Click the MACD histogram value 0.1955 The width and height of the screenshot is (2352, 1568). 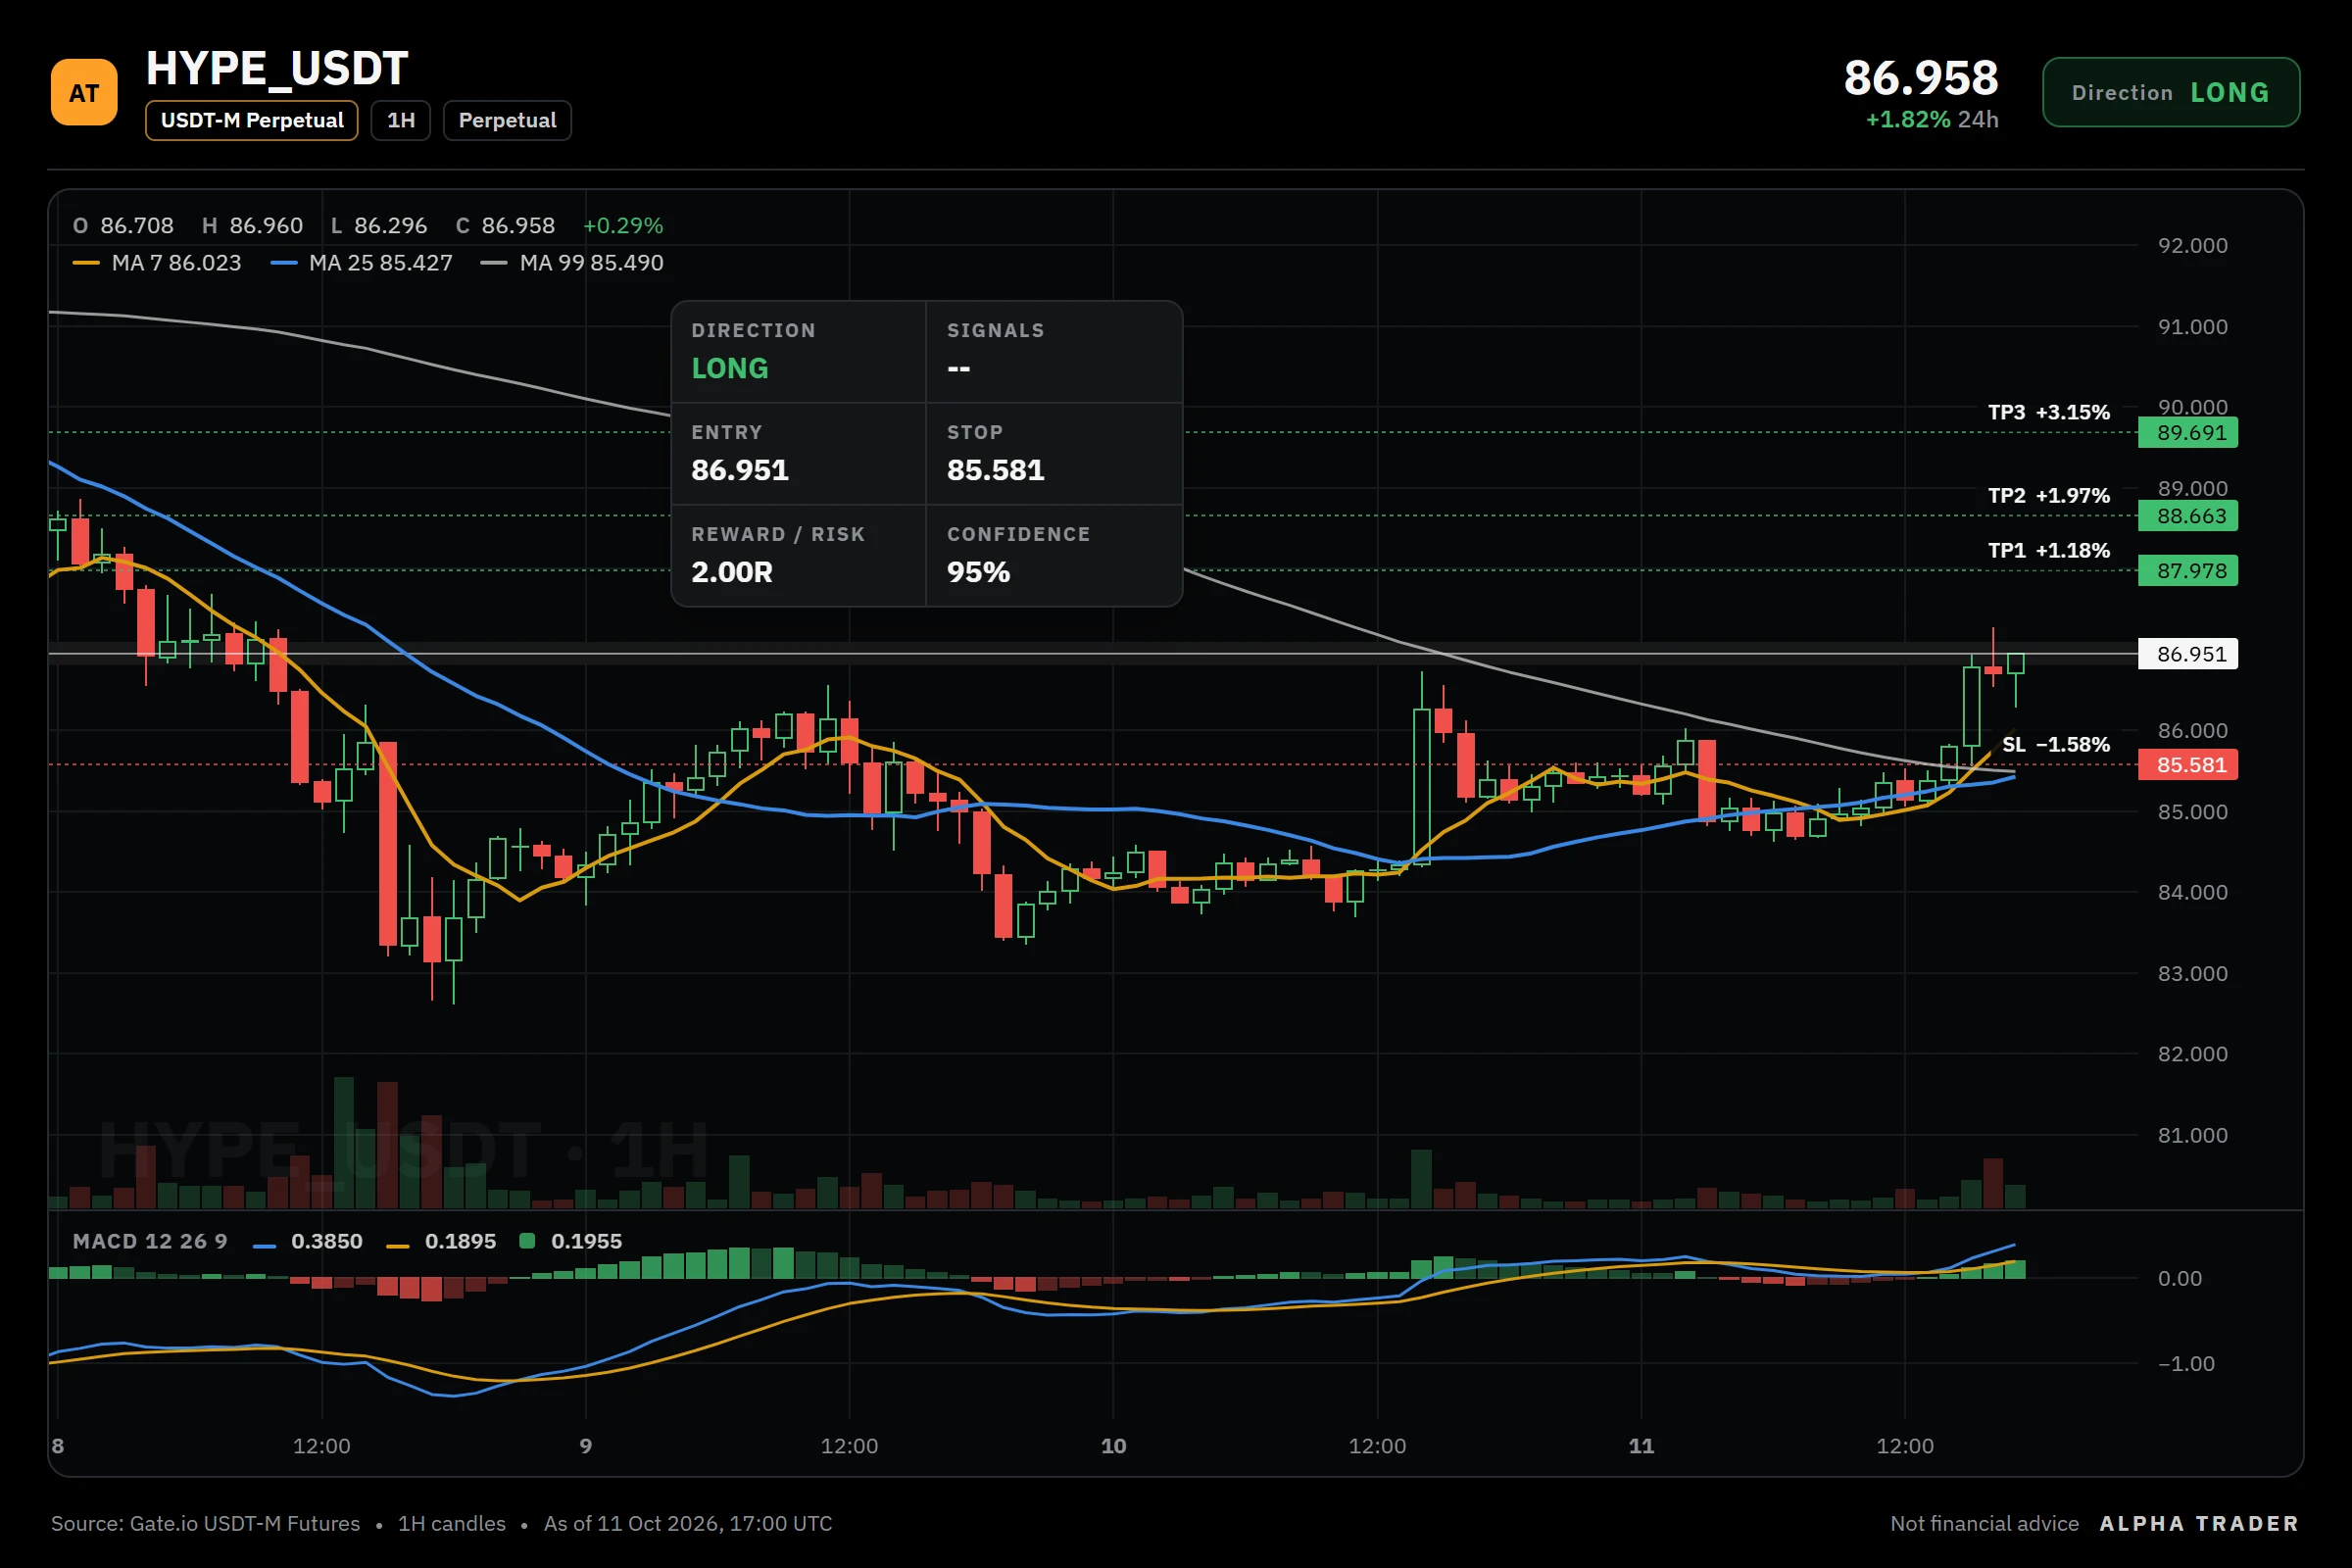point(586,1241)
